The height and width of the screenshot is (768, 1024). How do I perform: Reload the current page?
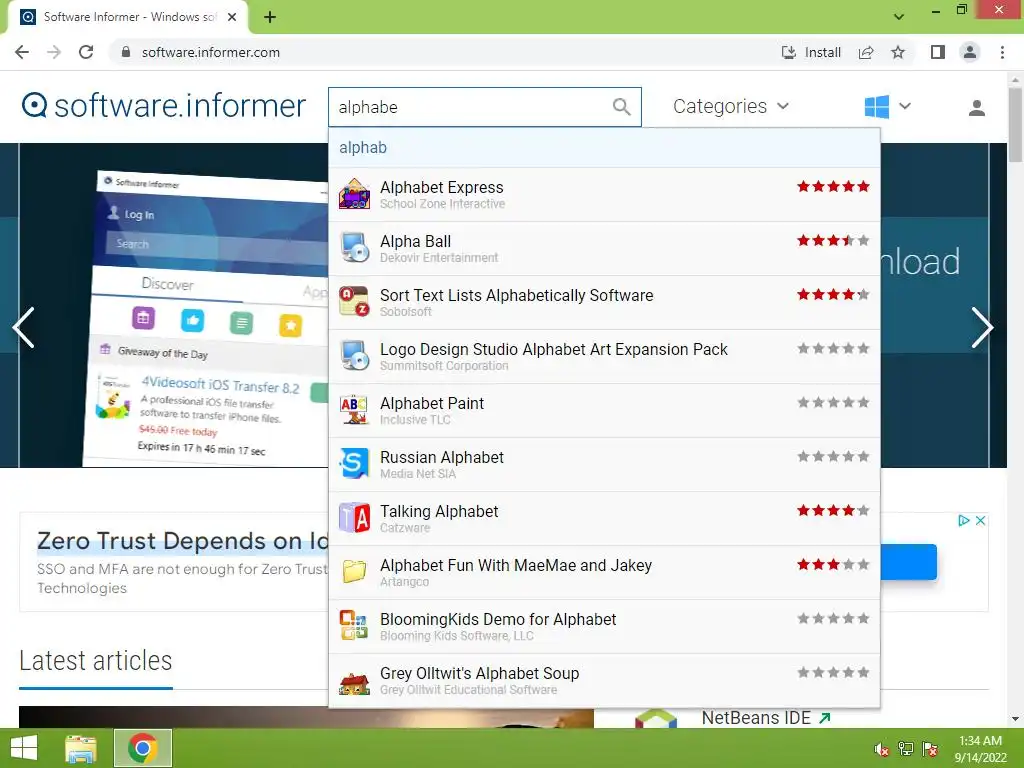(x=86, y=52)
